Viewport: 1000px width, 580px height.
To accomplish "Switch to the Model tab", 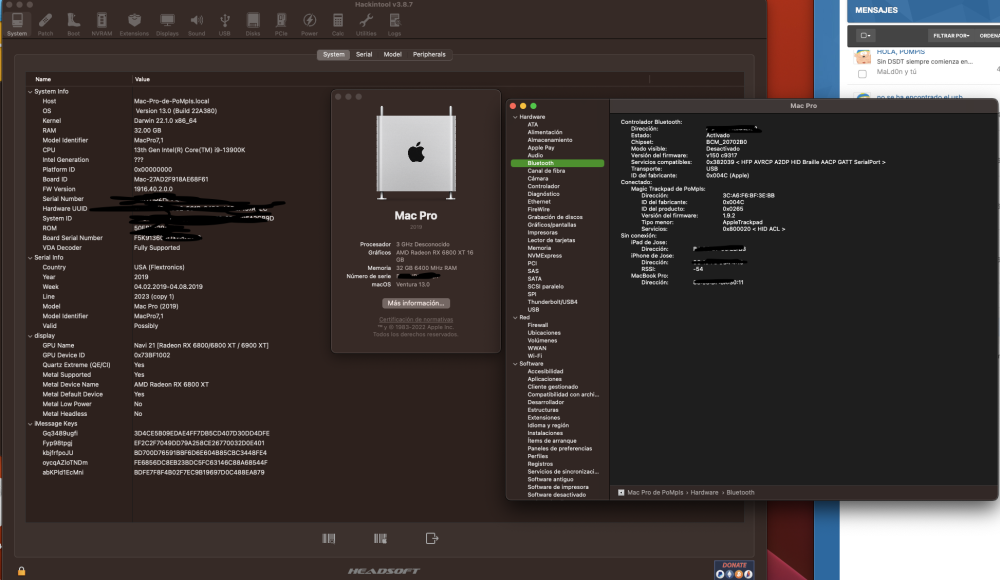I will point(392,54).
